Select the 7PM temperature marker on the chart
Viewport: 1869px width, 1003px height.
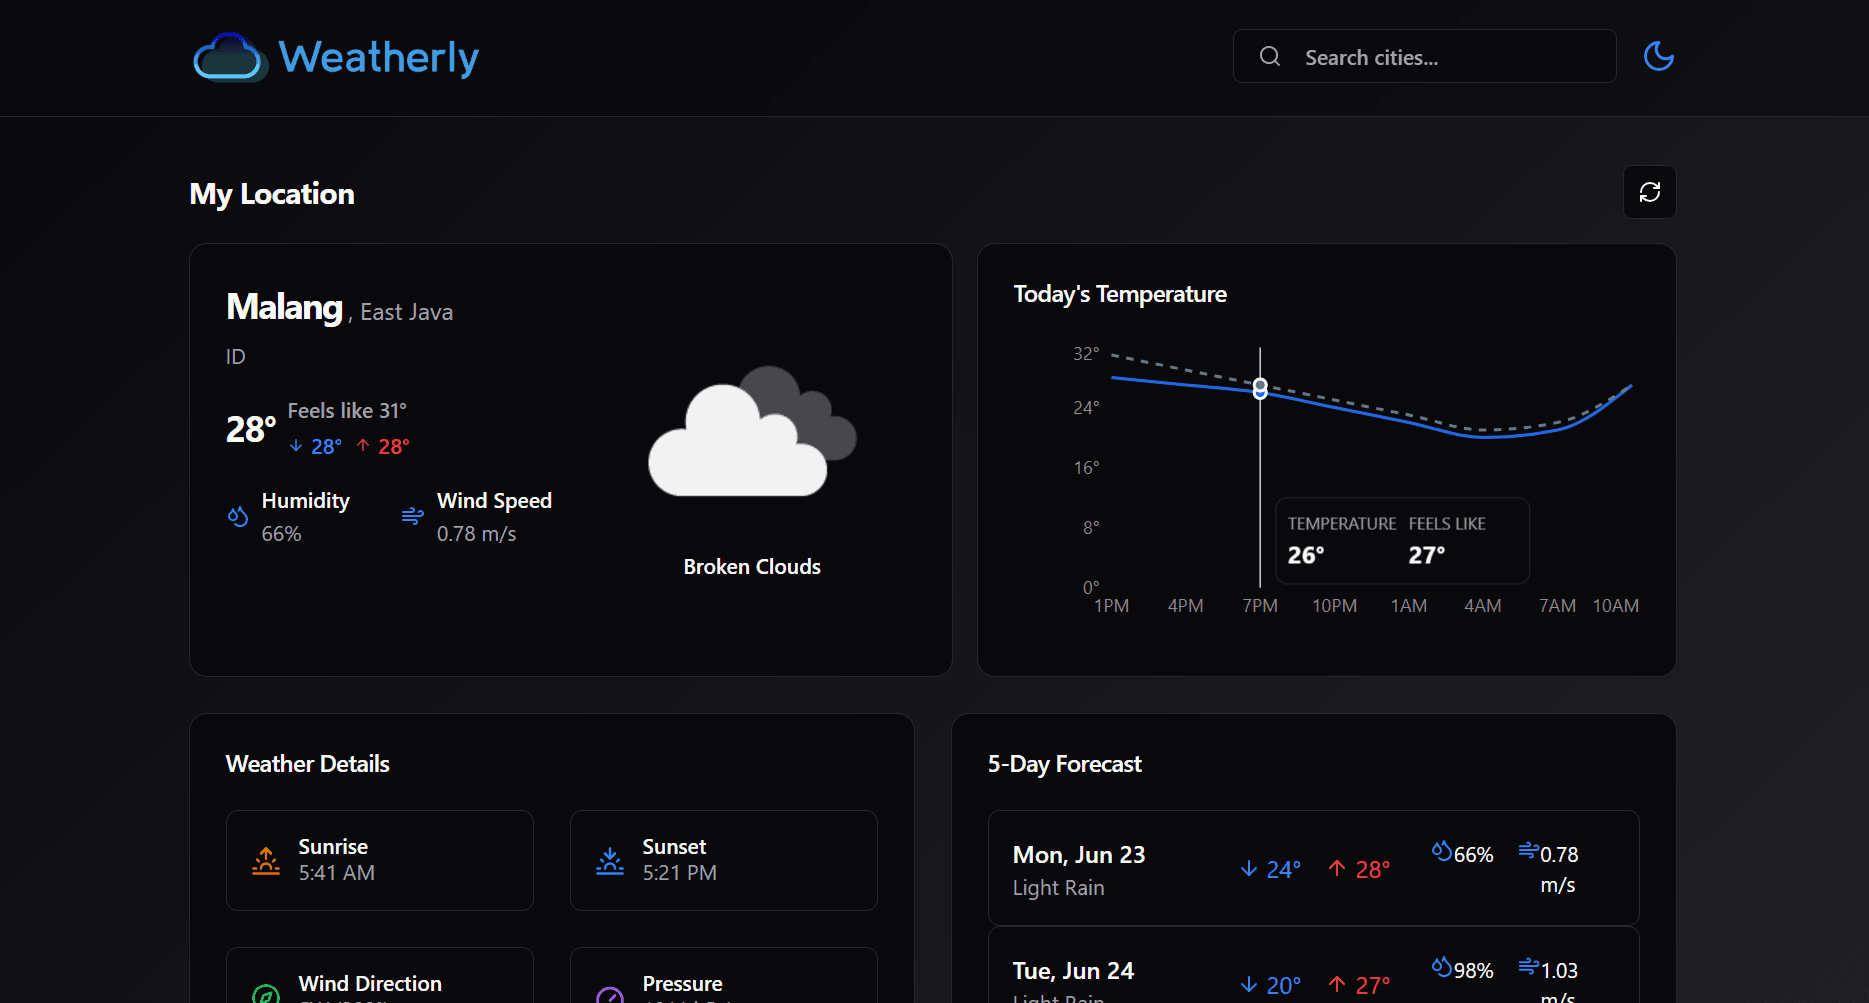click(1259, 388)
